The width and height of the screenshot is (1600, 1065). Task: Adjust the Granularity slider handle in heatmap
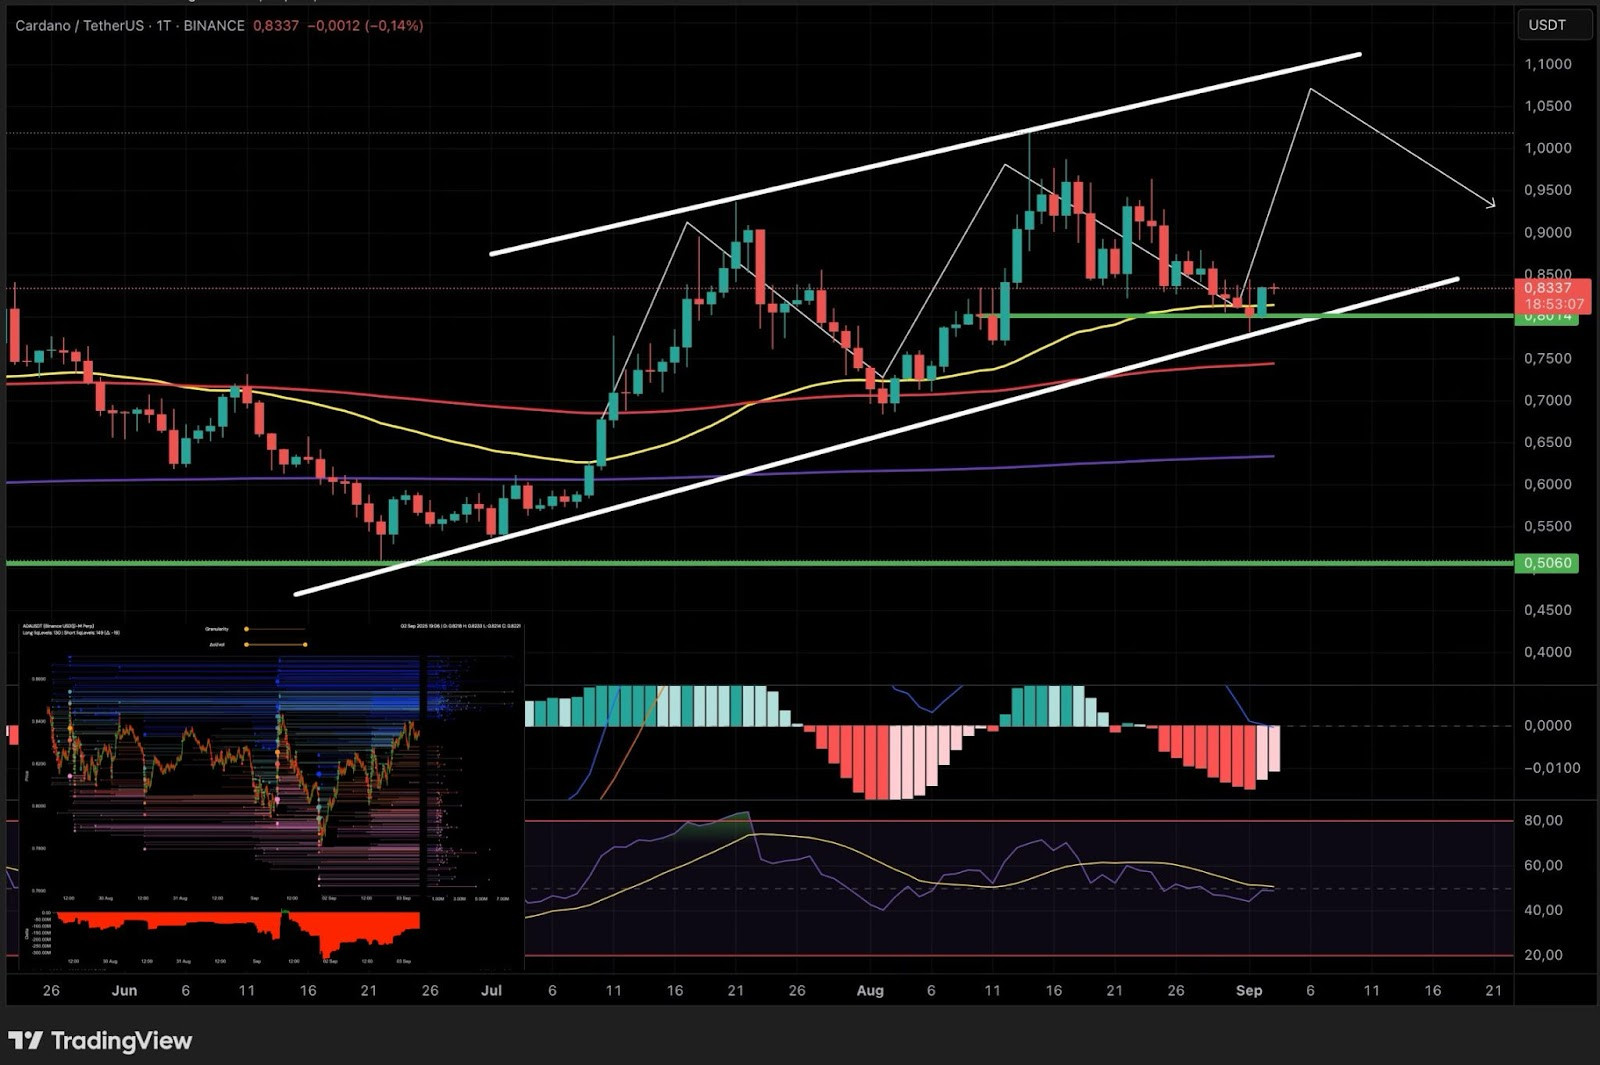coord(246,629)
